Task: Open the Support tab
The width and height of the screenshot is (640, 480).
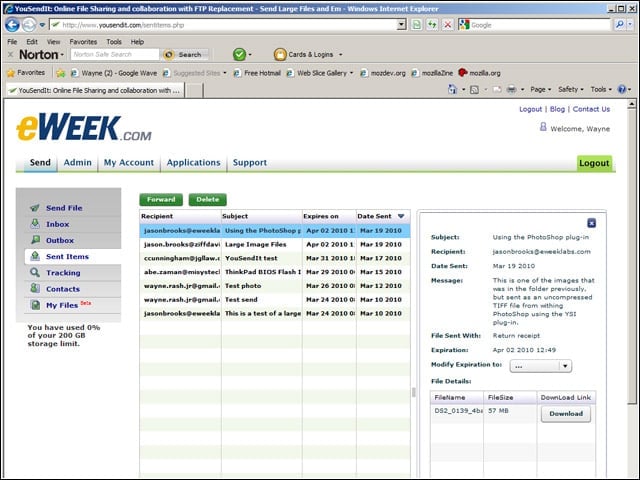Action: coord(250,162)
